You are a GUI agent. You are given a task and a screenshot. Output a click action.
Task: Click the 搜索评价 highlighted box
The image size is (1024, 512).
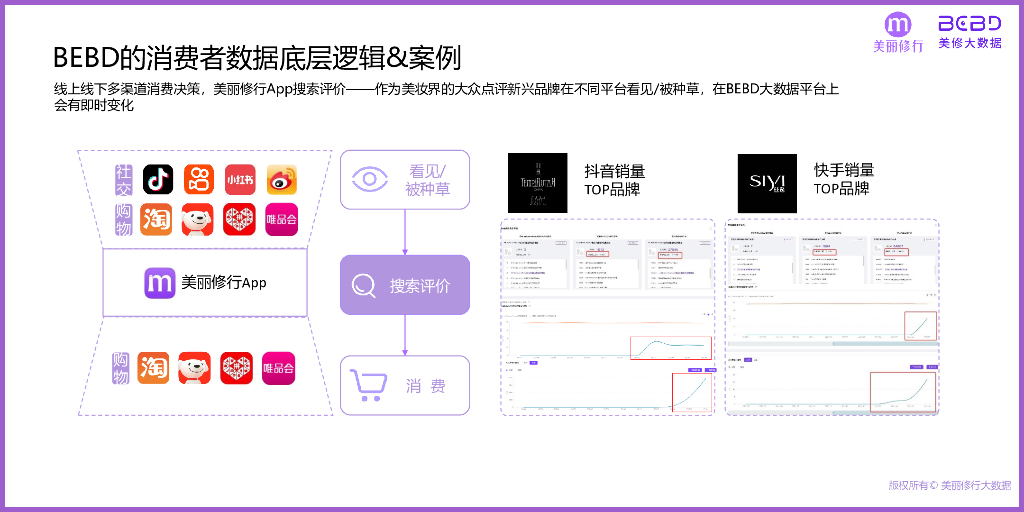[x=405, y=285]
